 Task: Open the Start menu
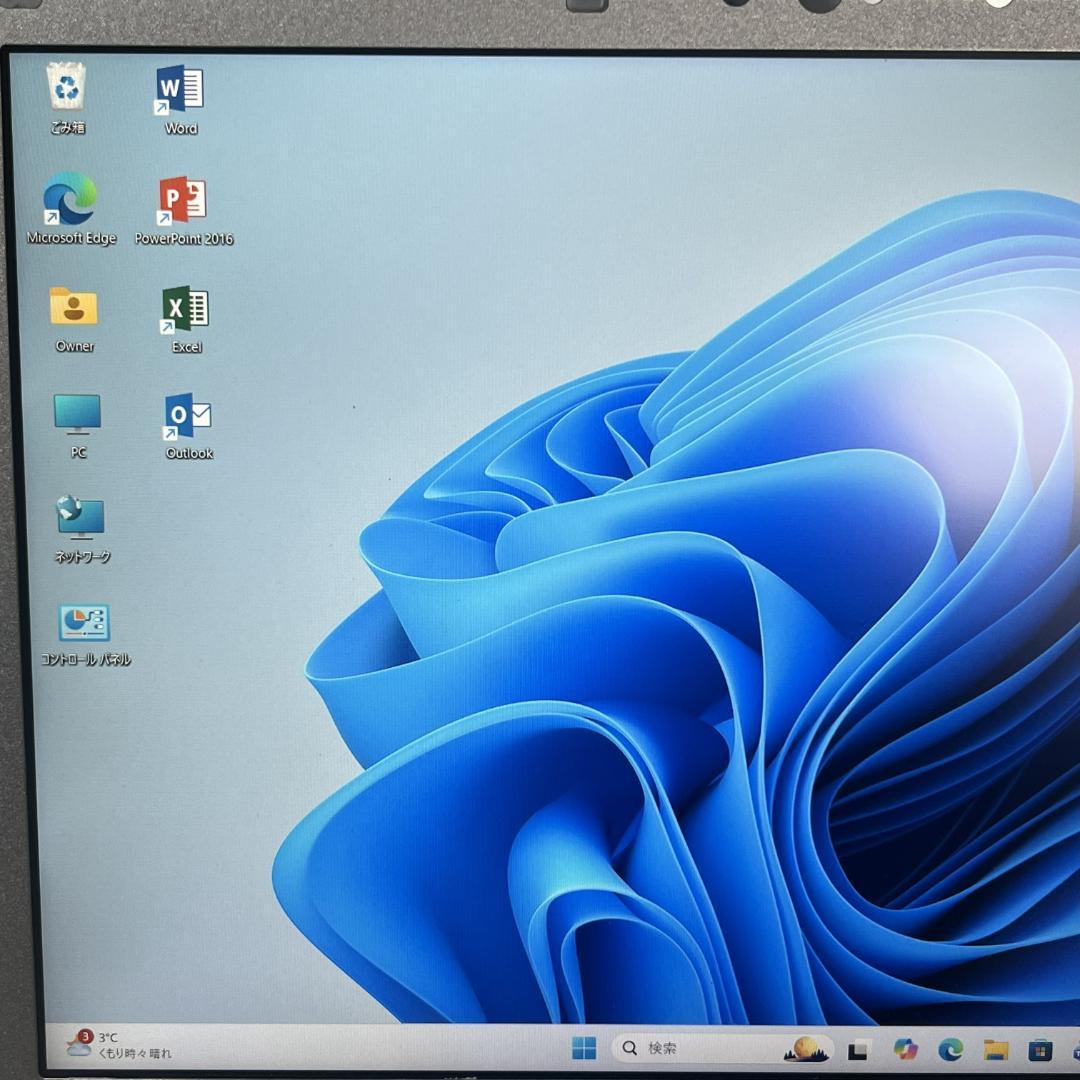tap(584, 1050)
